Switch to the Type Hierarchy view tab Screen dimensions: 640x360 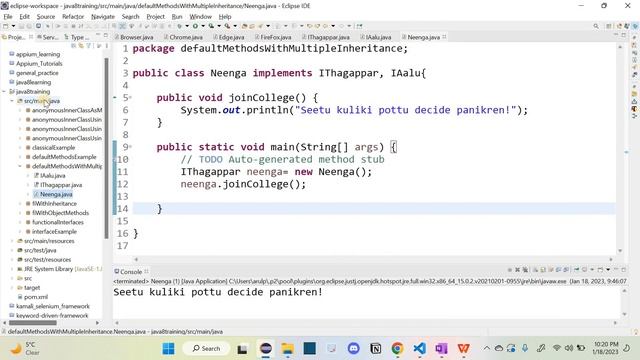point(78,37)
